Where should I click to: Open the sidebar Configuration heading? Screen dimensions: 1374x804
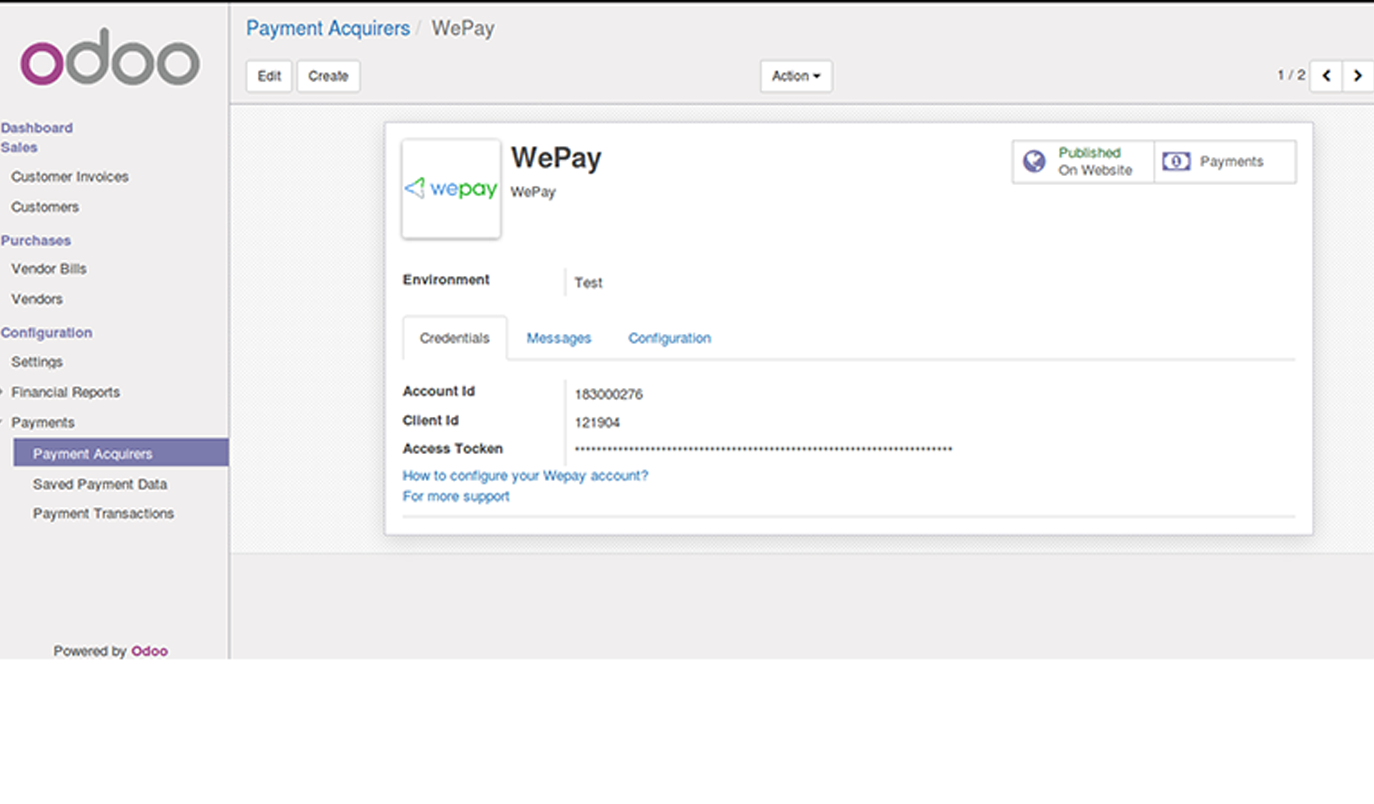(46, 332)
